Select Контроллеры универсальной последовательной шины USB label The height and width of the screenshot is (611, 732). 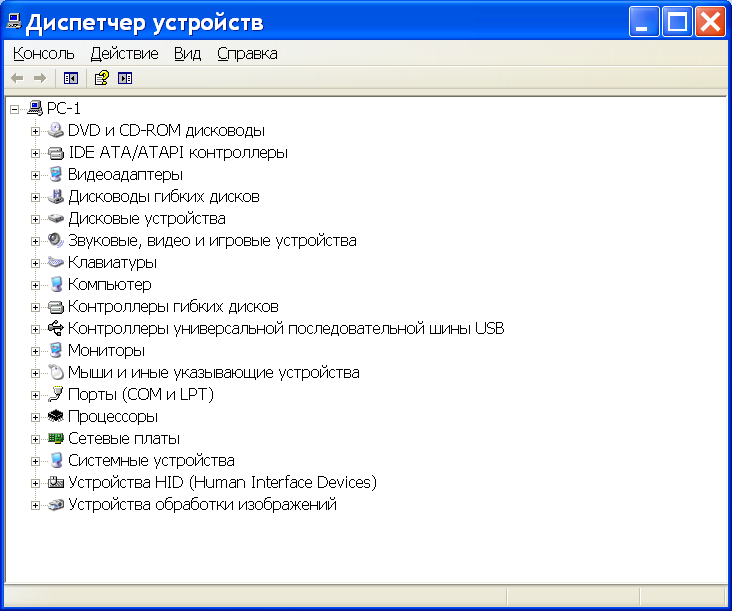(286, 329)
